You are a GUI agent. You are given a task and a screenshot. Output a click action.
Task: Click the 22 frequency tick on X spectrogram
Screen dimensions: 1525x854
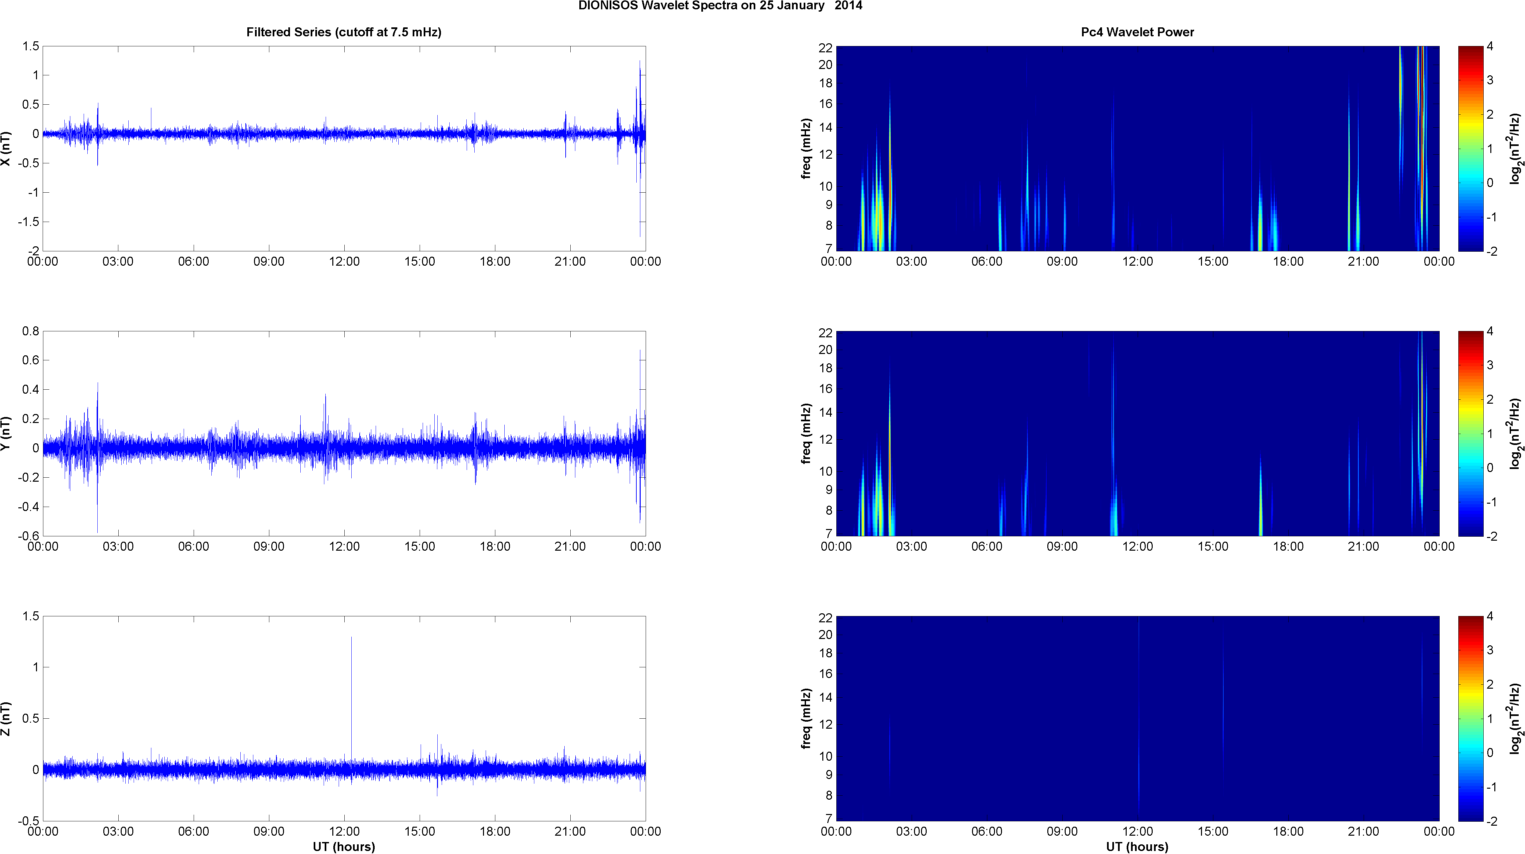826,47
